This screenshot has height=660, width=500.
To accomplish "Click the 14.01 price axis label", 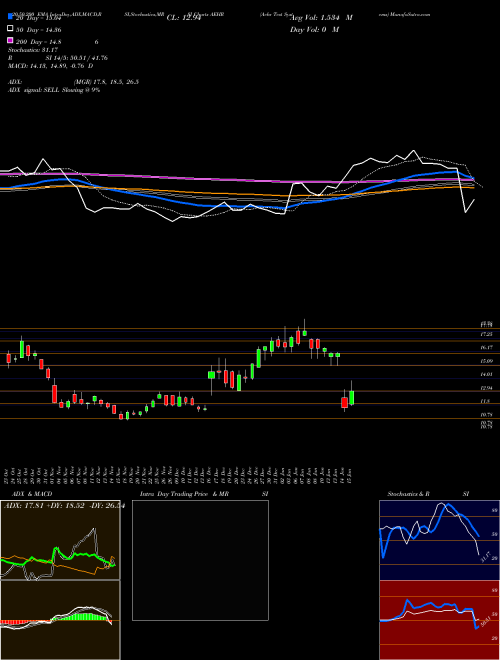I will [487, 374].
